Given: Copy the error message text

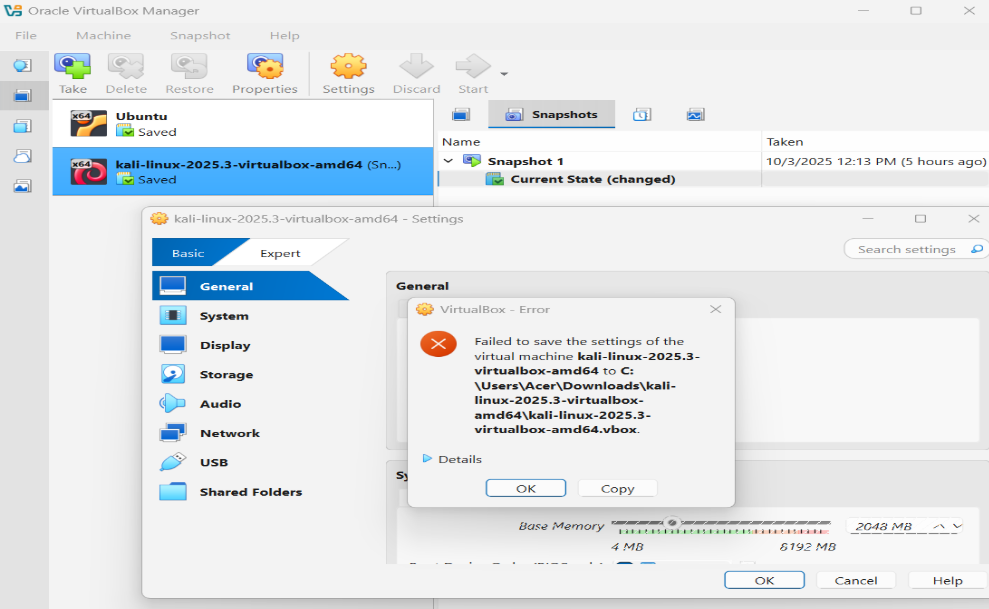Looking at the screenshot, I should coord(617,489).
